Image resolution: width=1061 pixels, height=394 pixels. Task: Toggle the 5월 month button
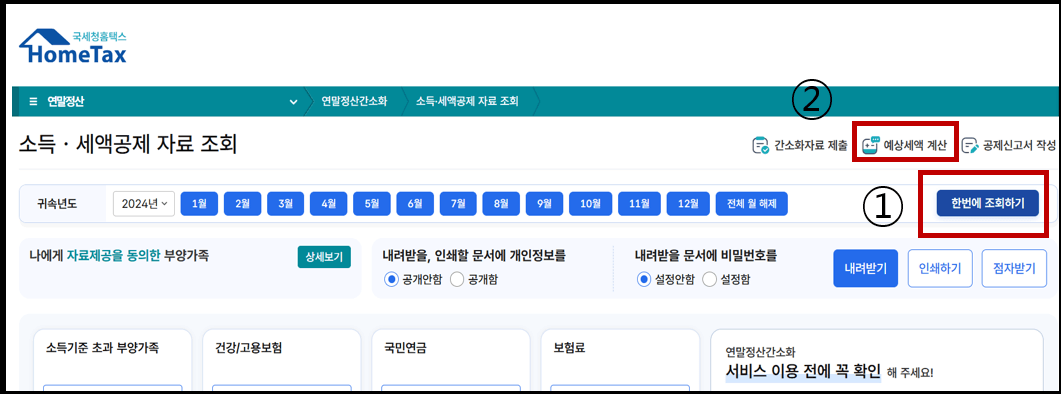pos(372,203)
